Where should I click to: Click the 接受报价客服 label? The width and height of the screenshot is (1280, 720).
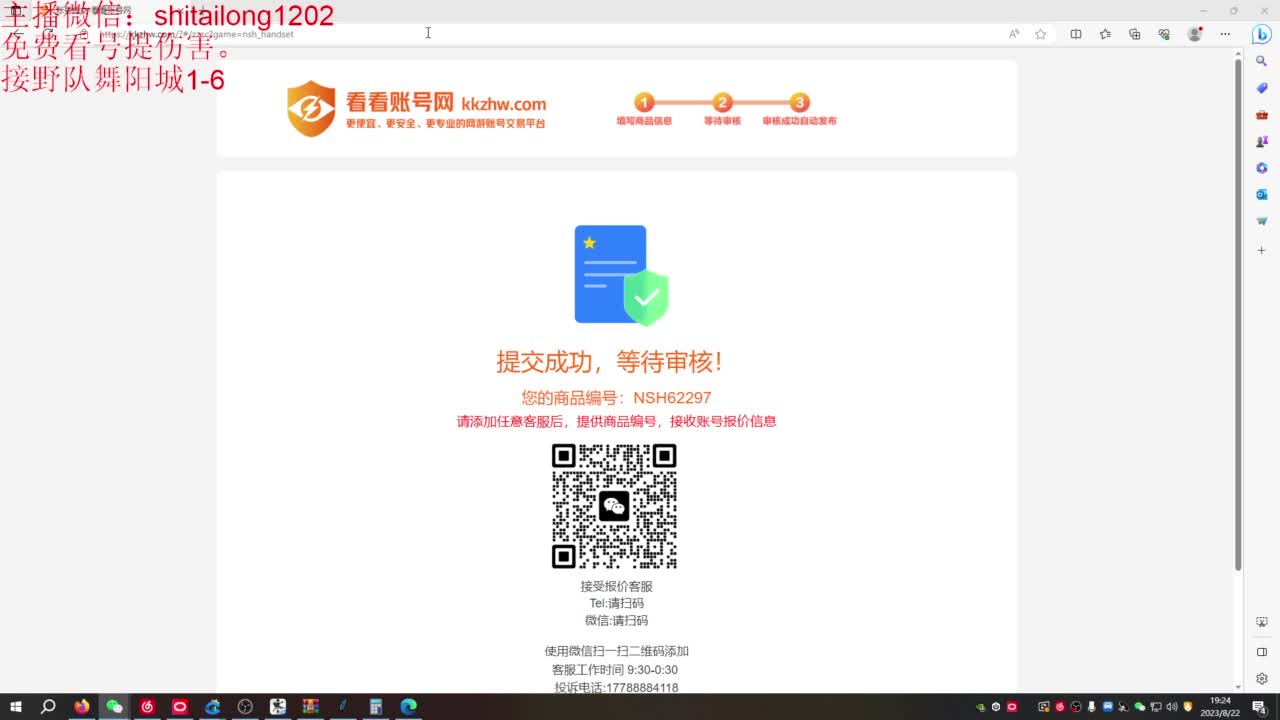pos(616,587)
